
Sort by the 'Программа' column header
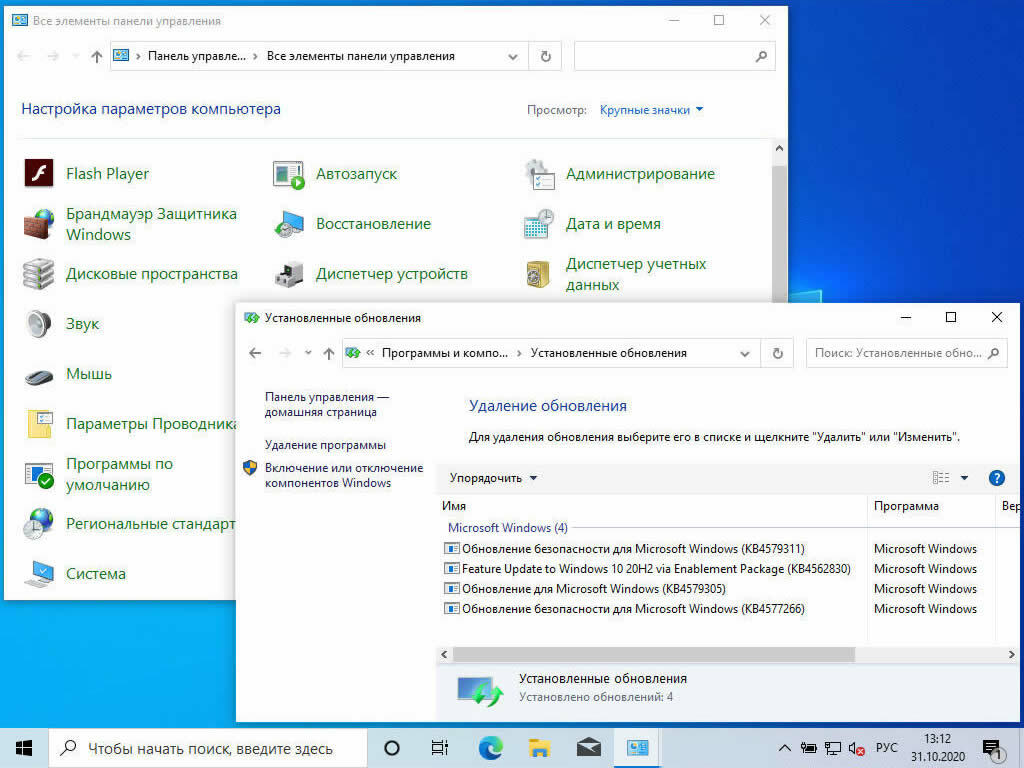tap(932, 506)
